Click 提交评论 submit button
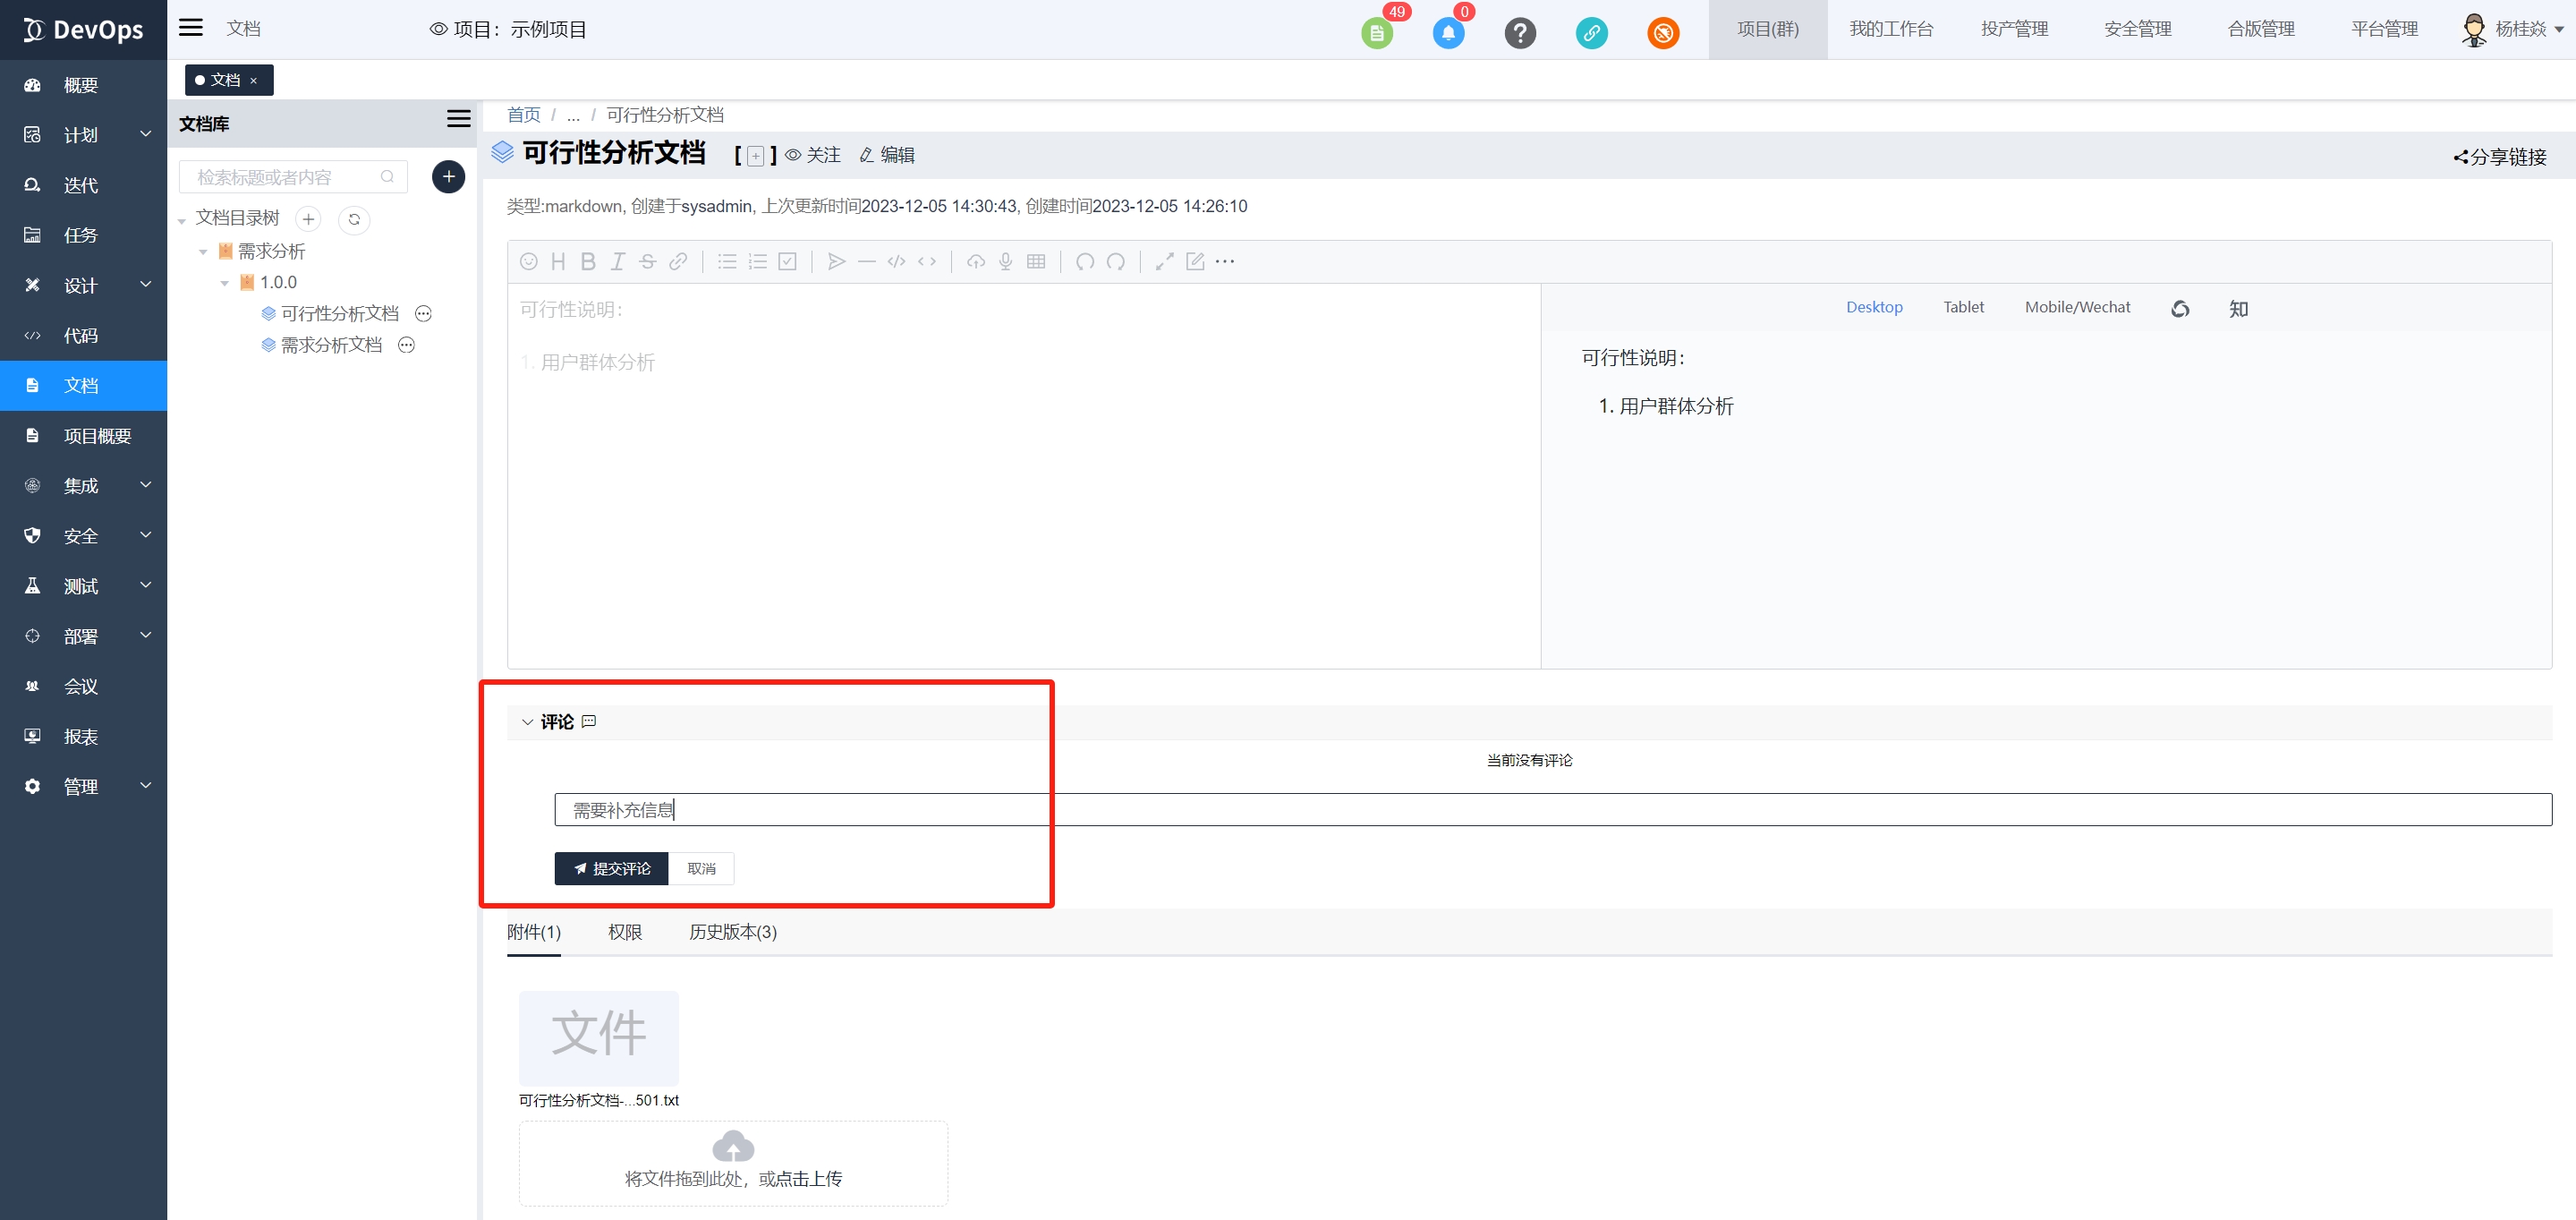Image resolution: width=2576 pixels, height=1220 pixels. point(611,869)
